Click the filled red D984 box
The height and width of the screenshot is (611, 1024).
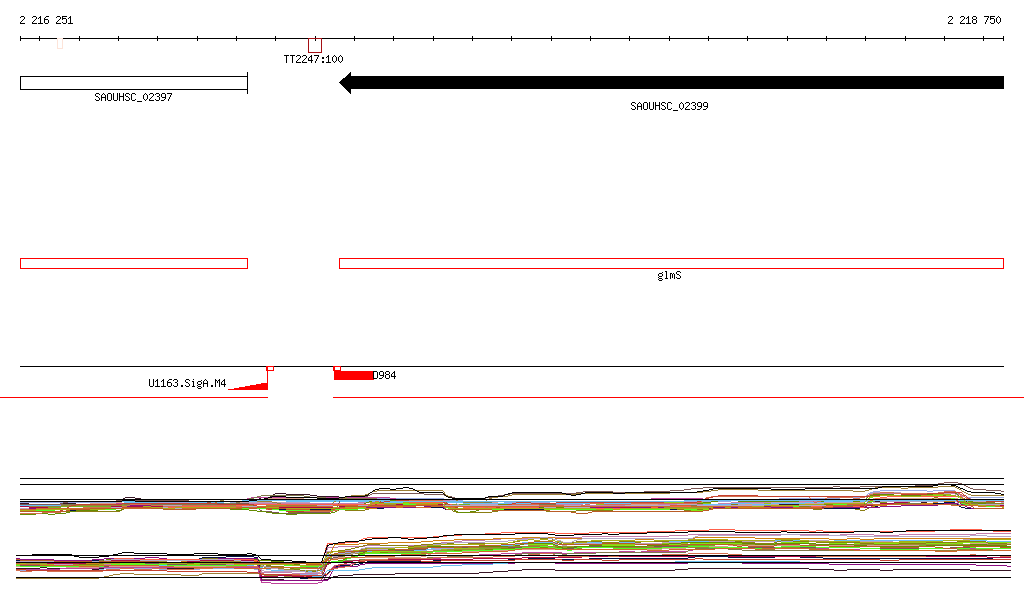click(x=353, y=375)
